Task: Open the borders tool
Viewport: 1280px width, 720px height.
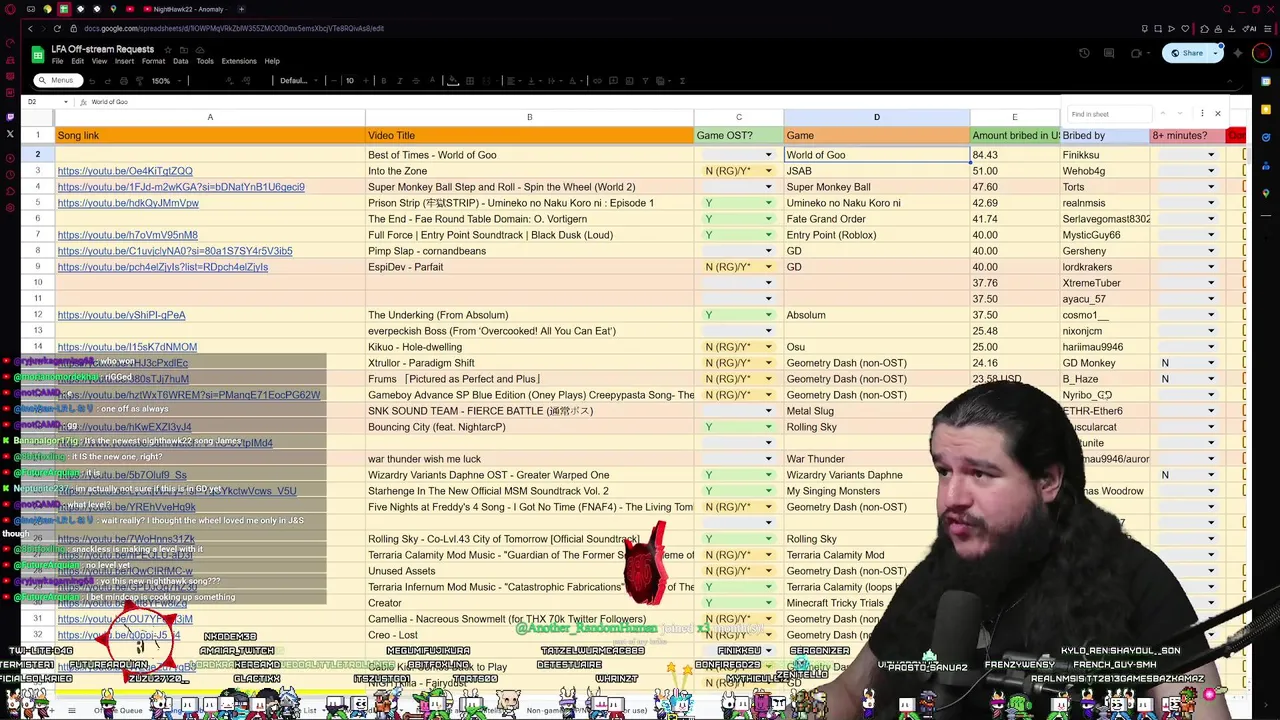Action: tap(469, 80)
